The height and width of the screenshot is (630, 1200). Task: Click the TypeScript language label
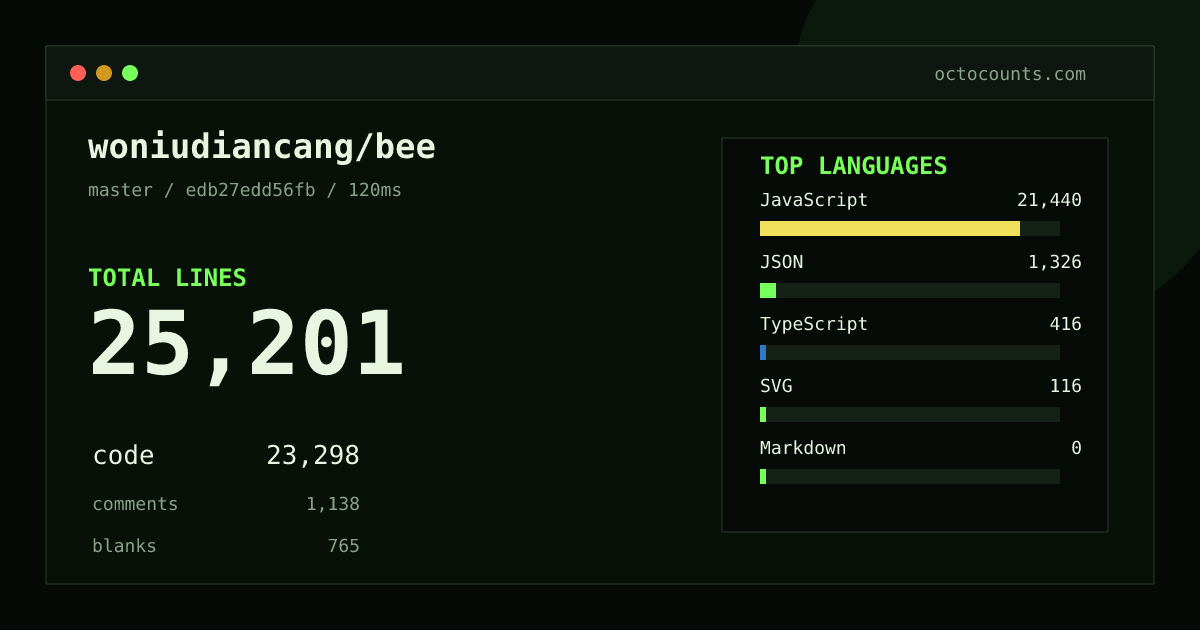814,324
